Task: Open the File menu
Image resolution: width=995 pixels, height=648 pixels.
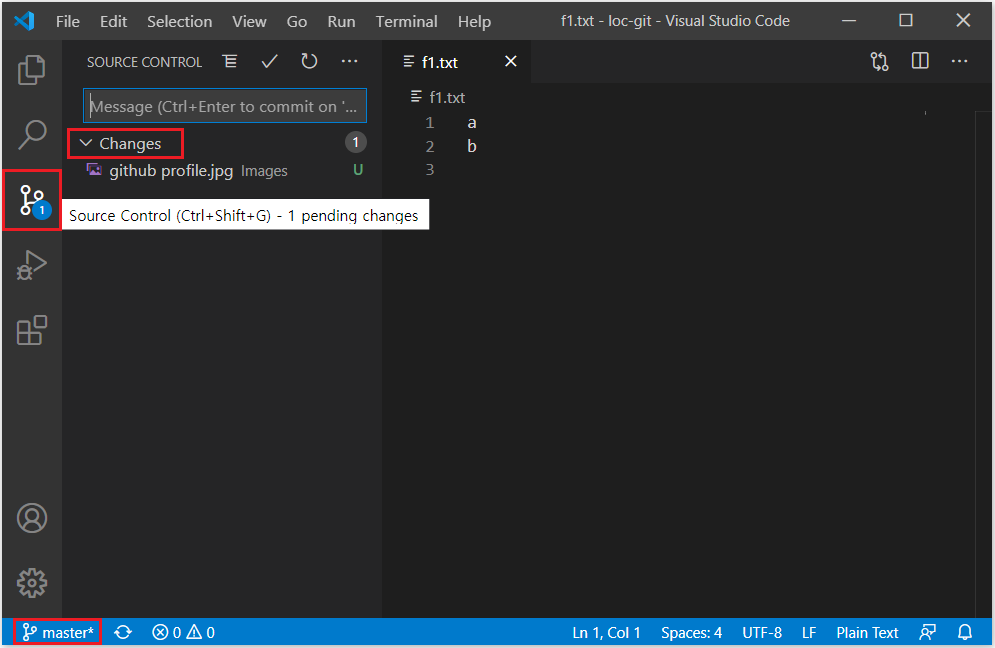Action: 67,21
